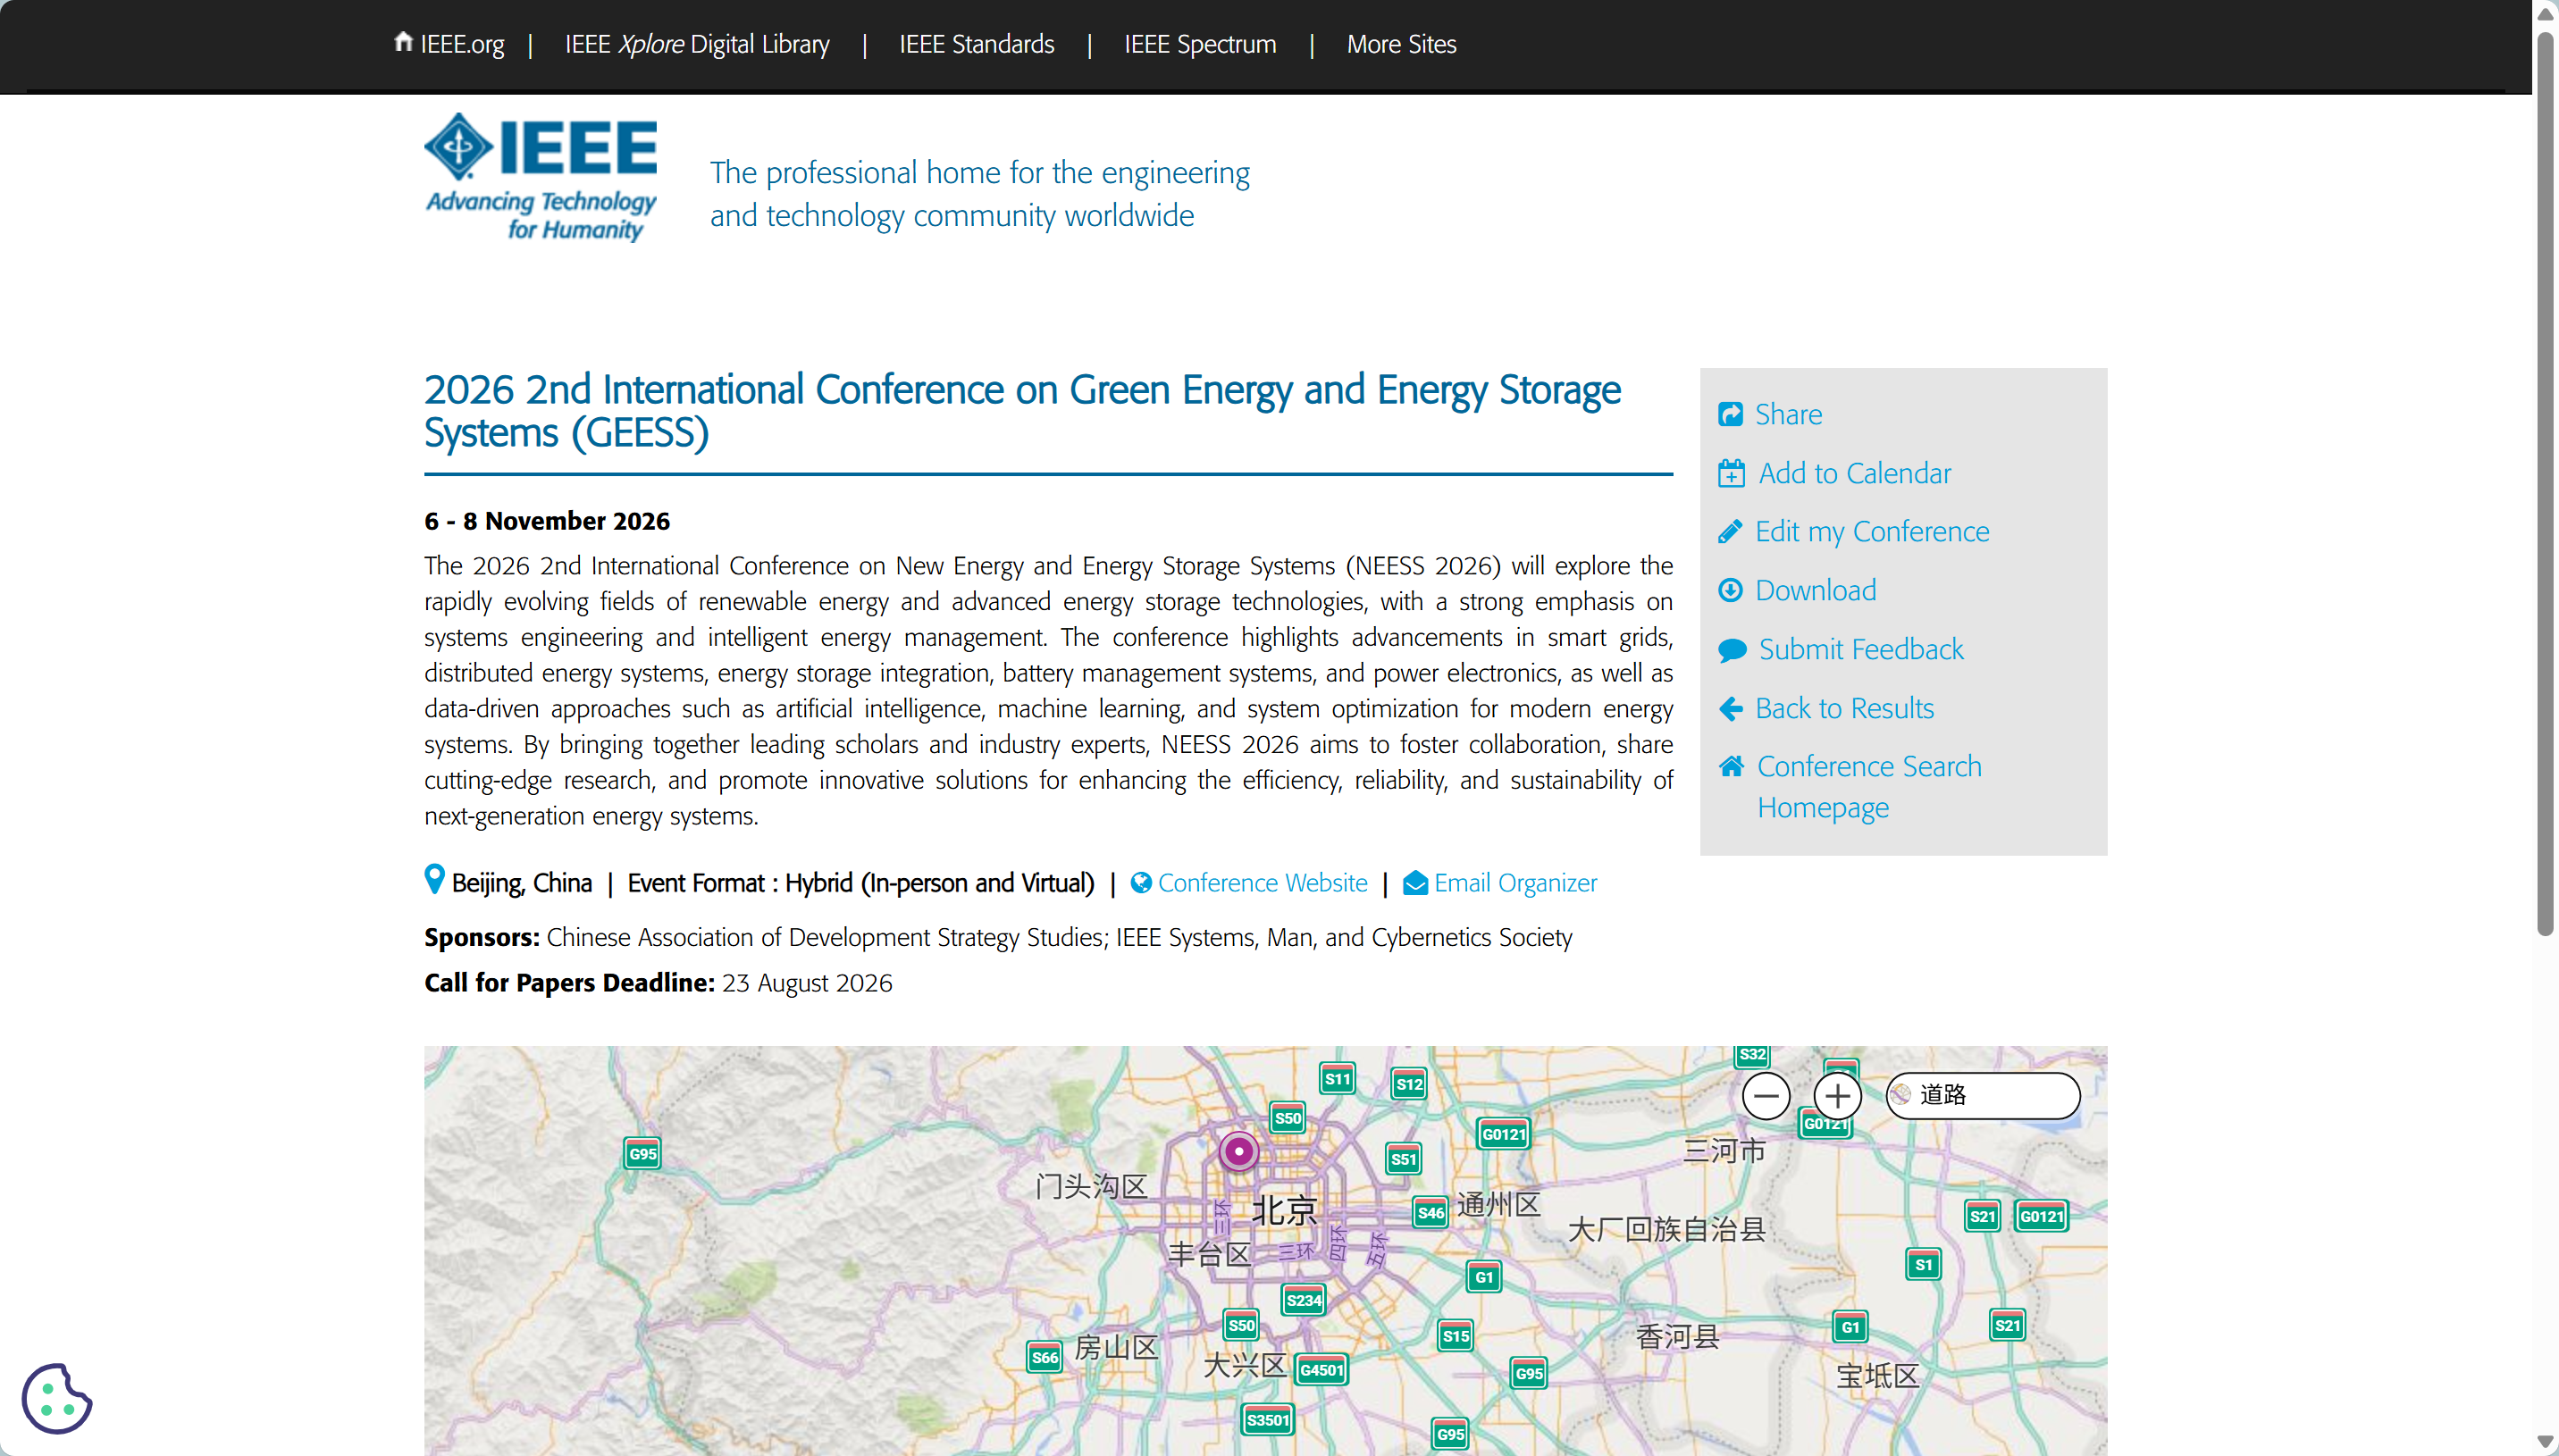Open Edit my Conference
Image resolution: width=2559 pixels, height=1456 pixels.
click(x=1872, y=531)
